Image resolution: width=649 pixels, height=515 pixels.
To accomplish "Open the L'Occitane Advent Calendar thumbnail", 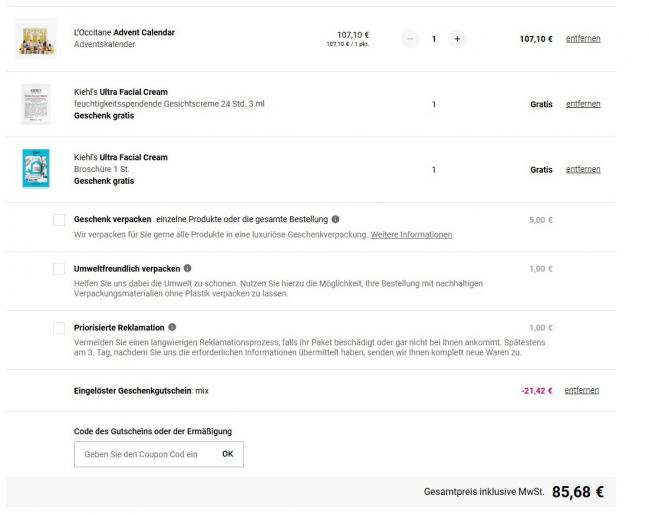I will [x=36, y=39].
